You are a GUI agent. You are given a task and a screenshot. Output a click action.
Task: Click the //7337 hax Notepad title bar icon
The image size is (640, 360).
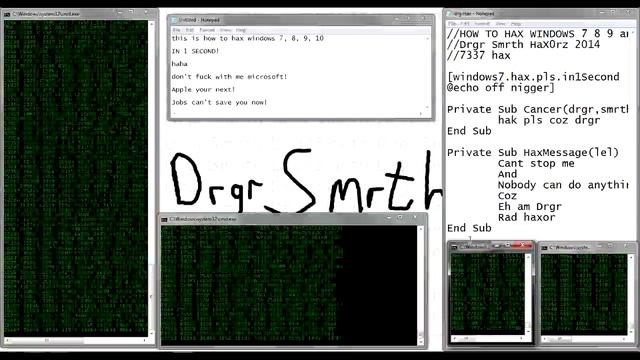(x=450, y=14)
